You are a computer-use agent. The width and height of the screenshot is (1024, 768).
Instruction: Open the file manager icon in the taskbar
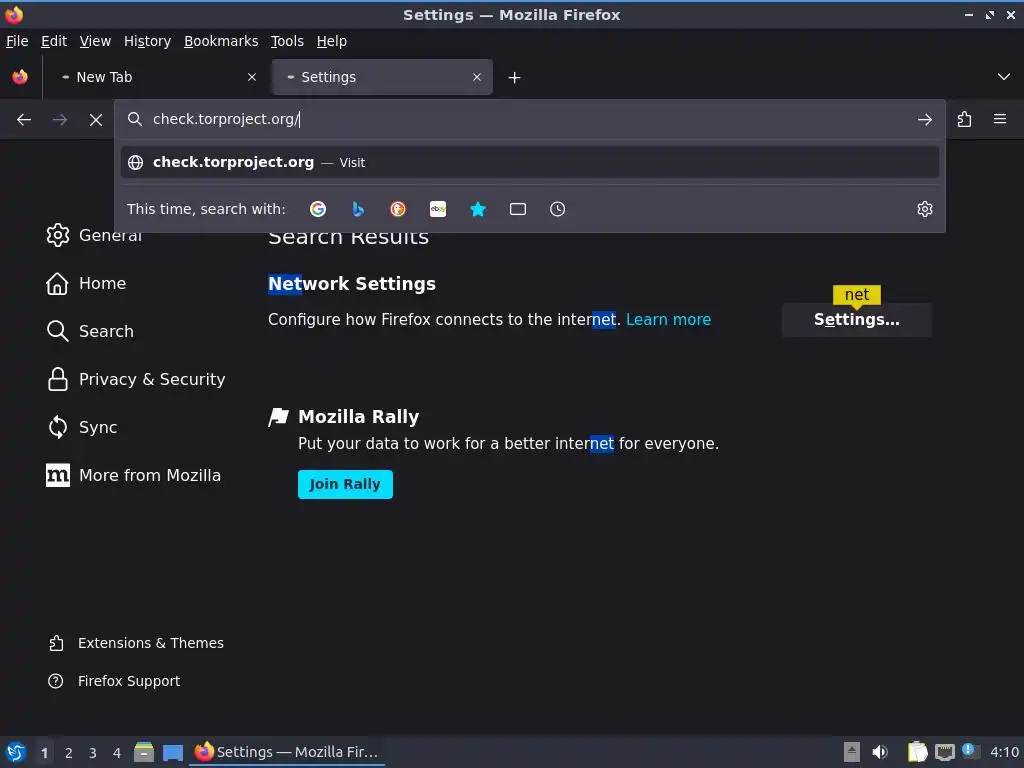144,752
